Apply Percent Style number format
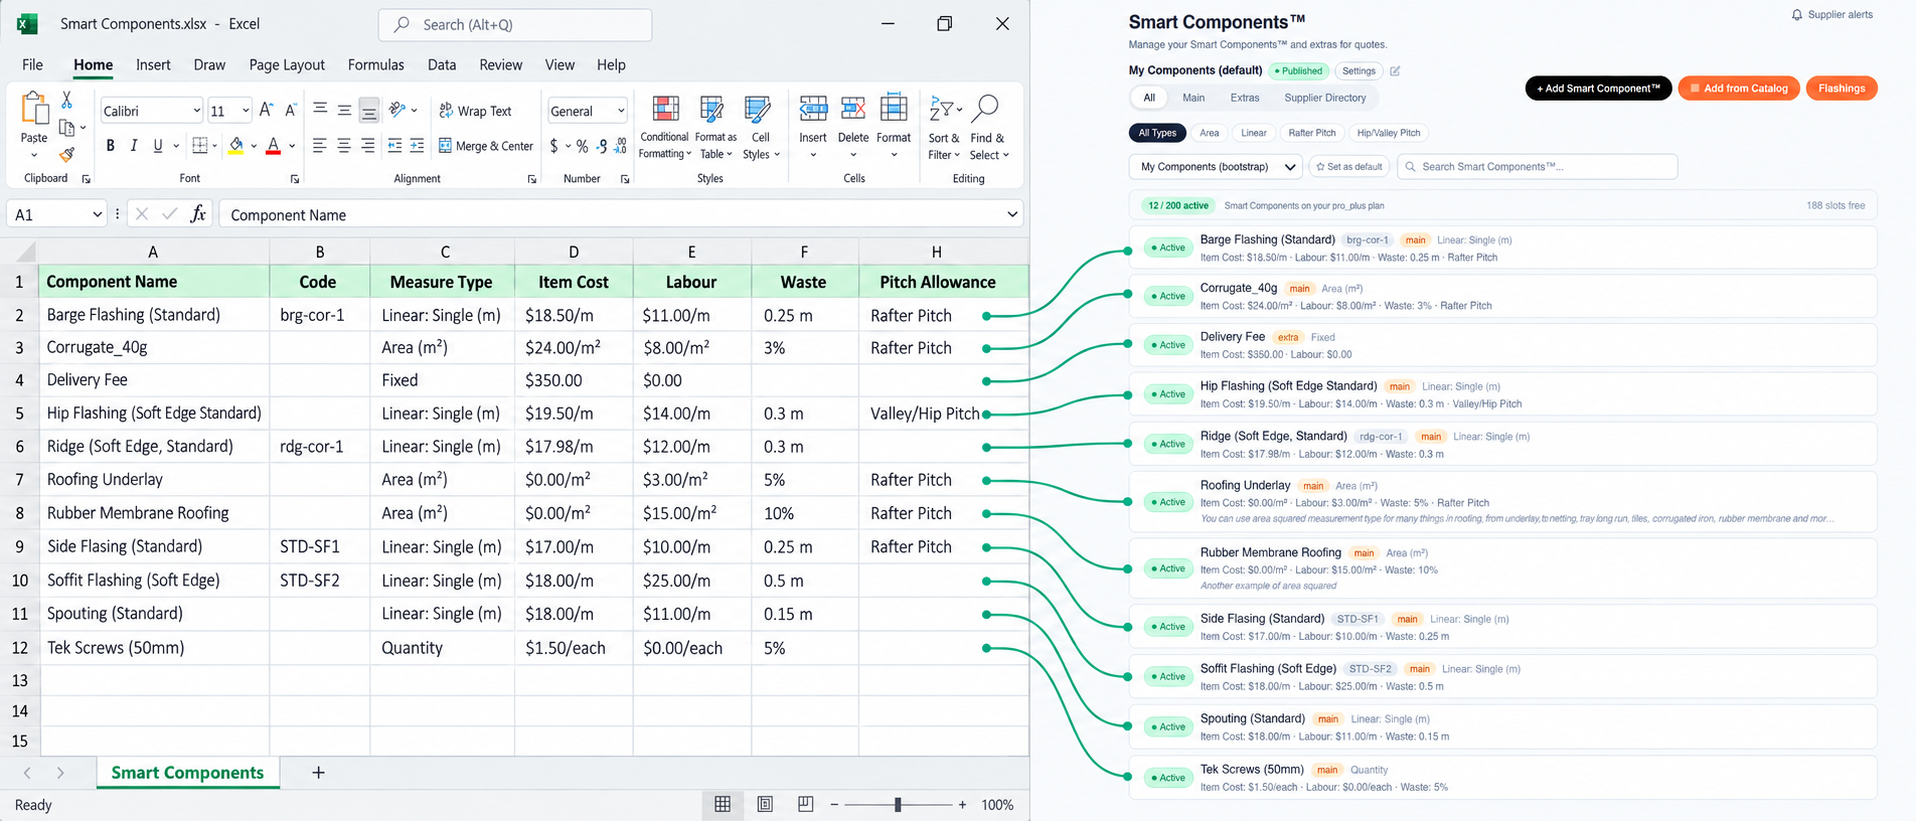Image resolution: width=1916 pixels, height=821 pixels. tap(582, 146)
